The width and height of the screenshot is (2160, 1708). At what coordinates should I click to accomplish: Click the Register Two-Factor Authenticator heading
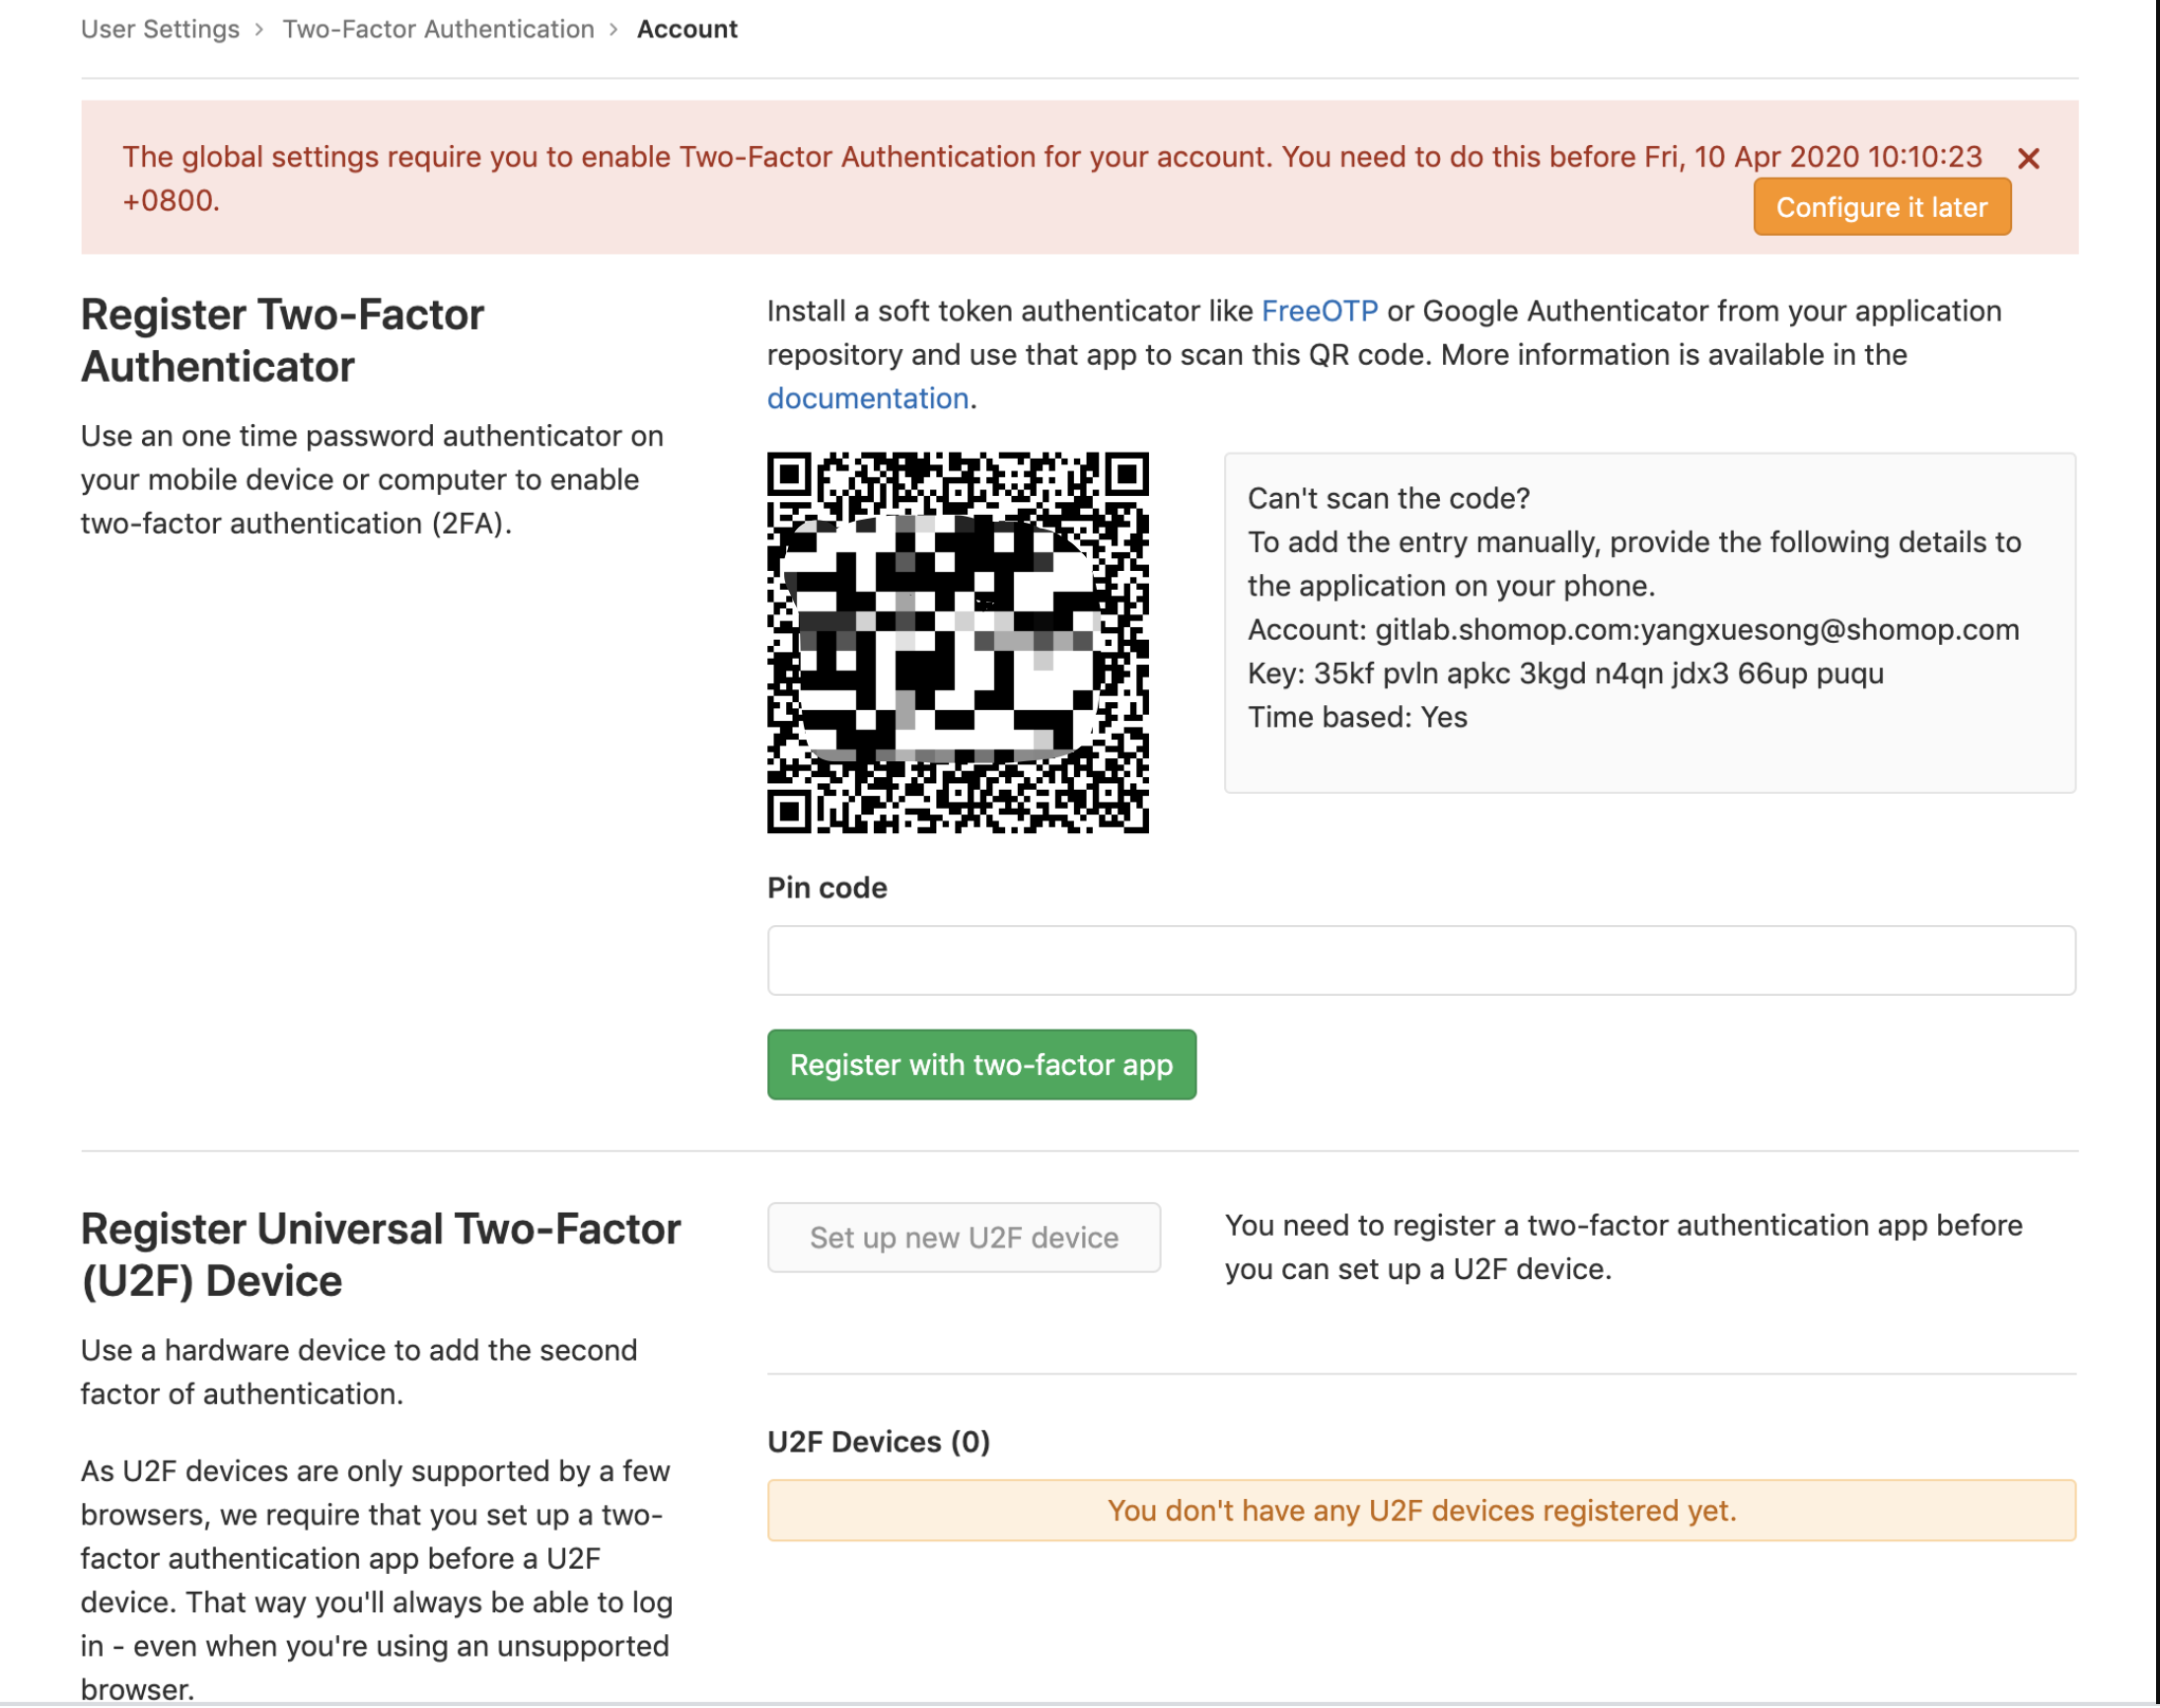[282, 340]
